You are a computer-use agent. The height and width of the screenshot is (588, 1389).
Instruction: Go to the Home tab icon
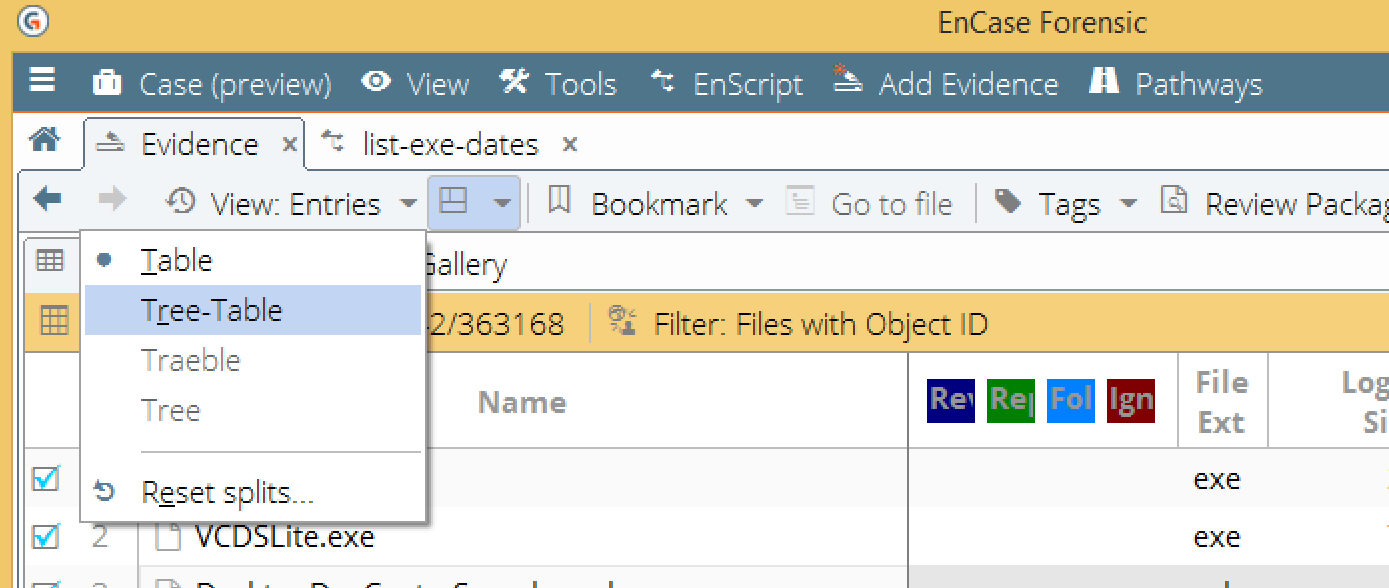(44, 141)
